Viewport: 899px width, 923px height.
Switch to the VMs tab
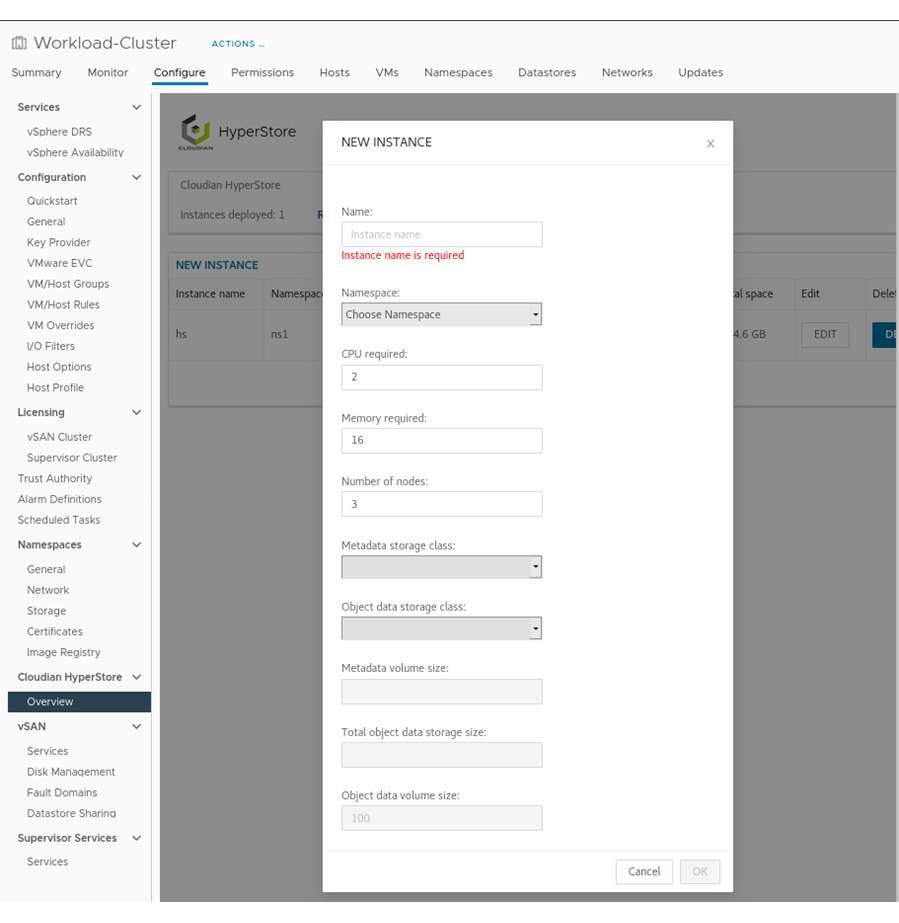(387, 72)
